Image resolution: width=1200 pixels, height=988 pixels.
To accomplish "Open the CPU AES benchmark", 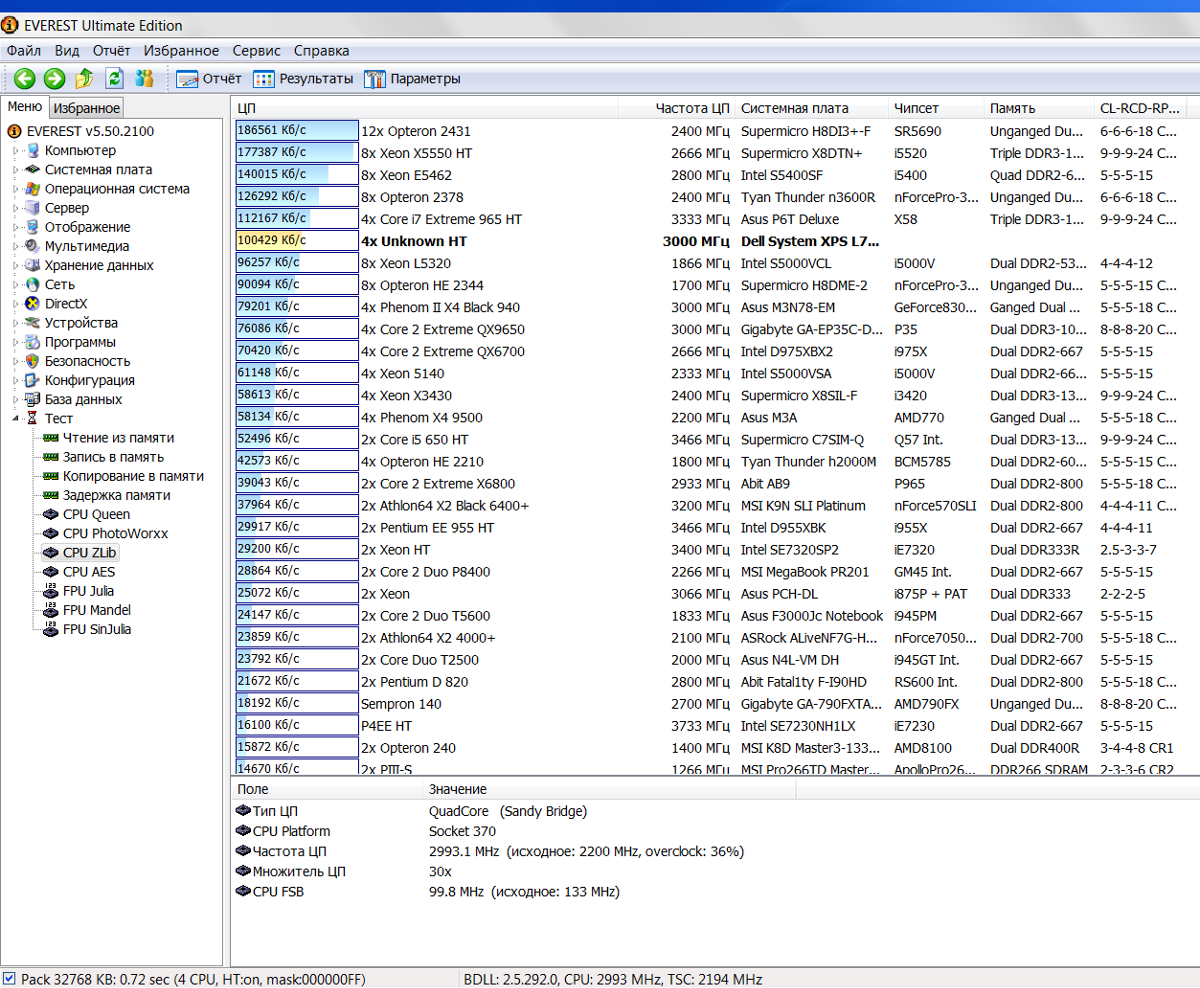I will click(x=89, y=571).
